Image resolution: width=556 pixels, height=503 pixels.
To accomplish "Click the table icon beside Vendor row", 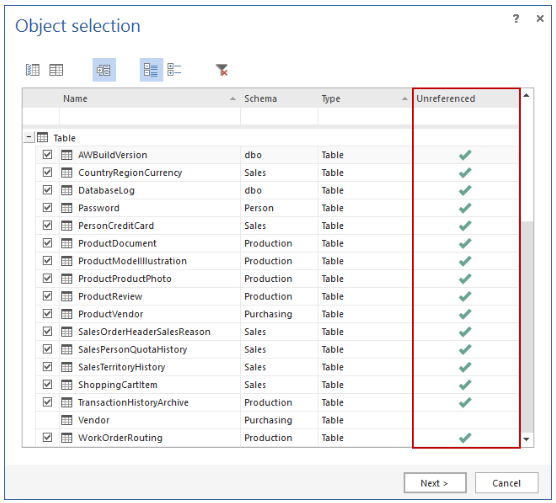I will pyautogui.click(x=66, y=420).
